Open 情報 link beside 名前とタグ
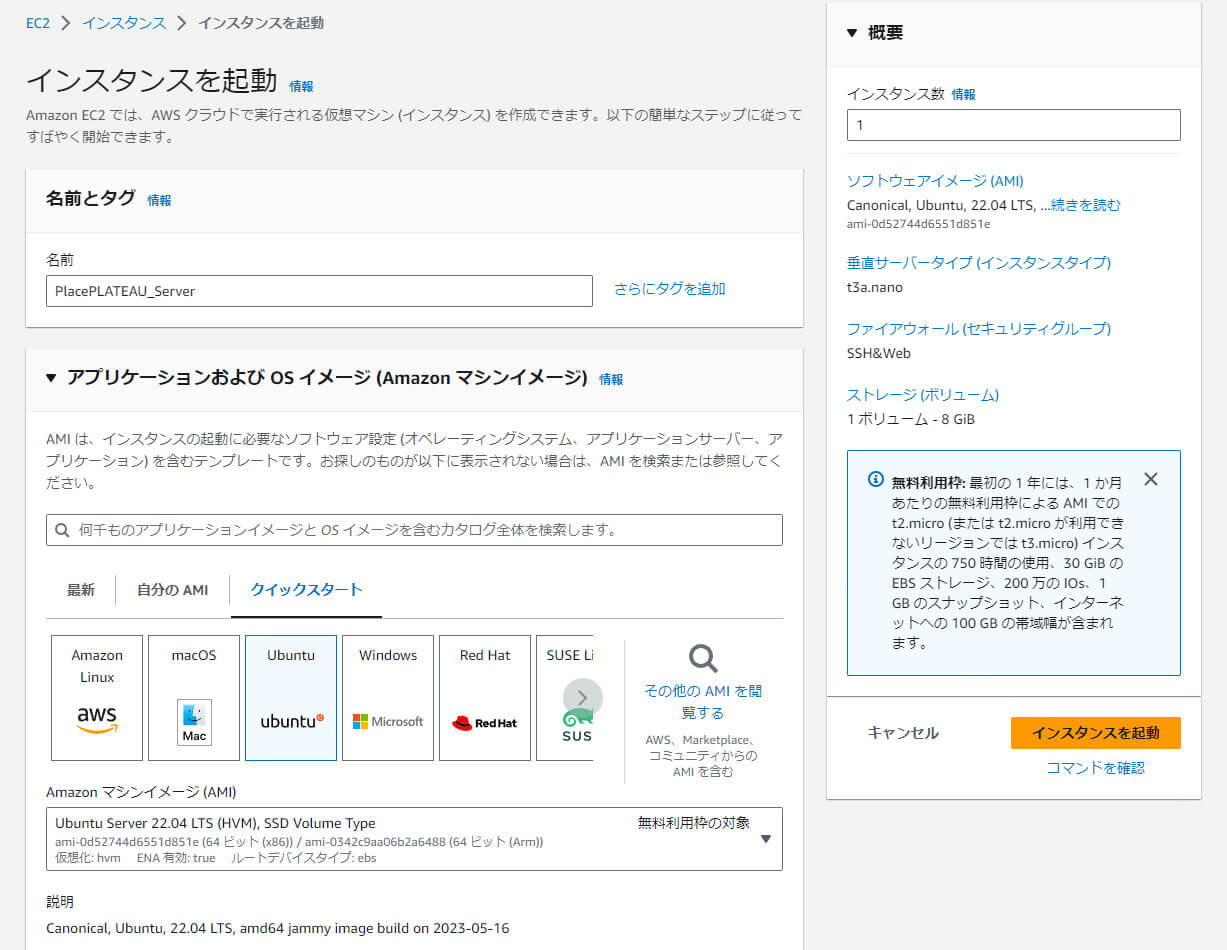The image size is (1227, 950). click(x=160, y=200)
